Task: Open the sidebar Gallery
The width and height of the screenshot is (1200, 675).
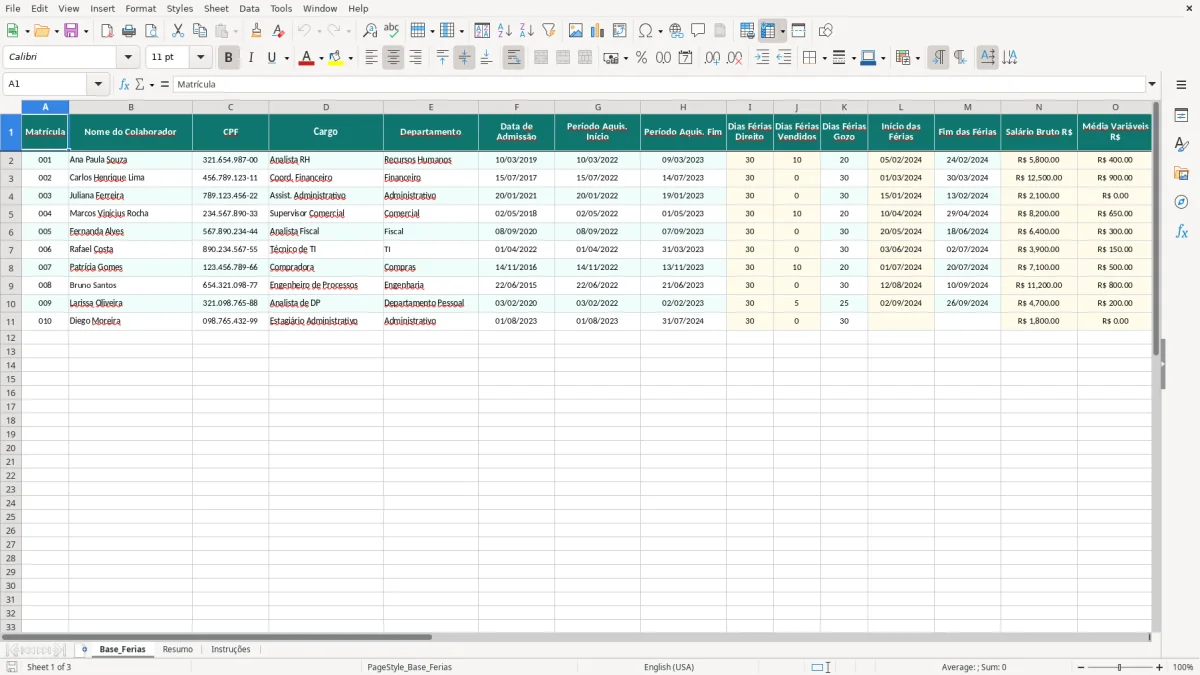Action: point(1181,173)
